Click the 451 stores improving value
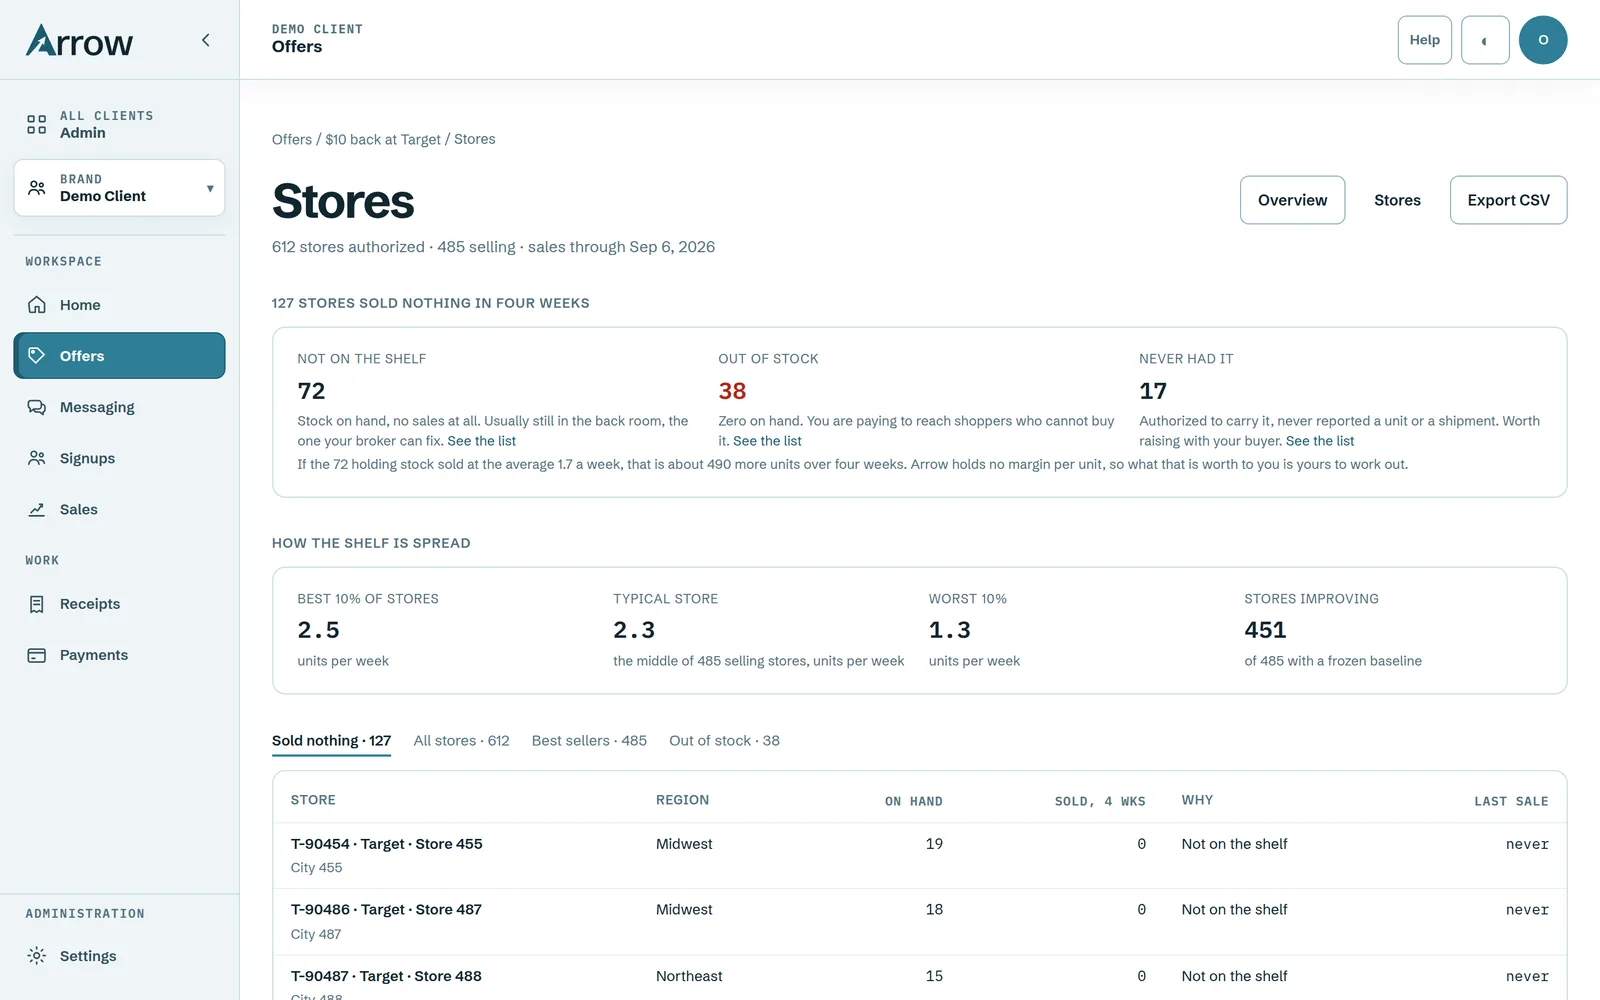Screen dimensions: 1600x1000 (x=1265, y=630)
